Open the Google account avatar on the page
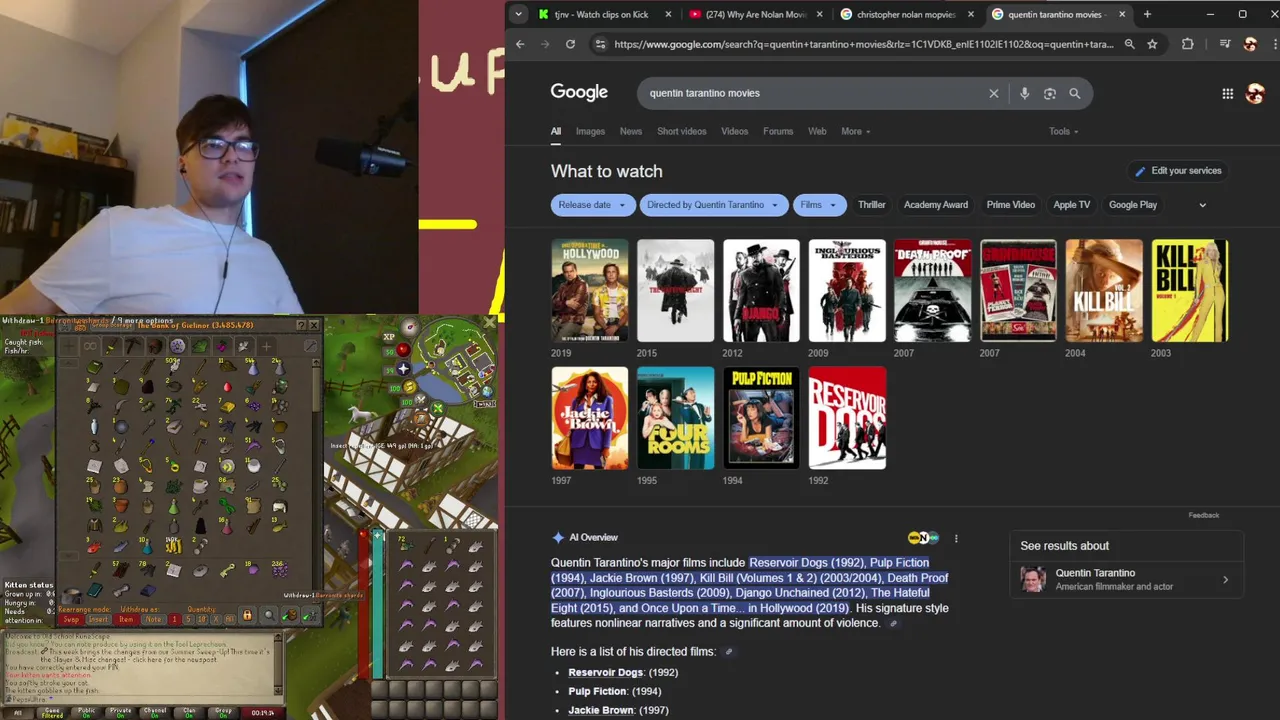This screenshot has width=1280, height=720. [1255, 94]
